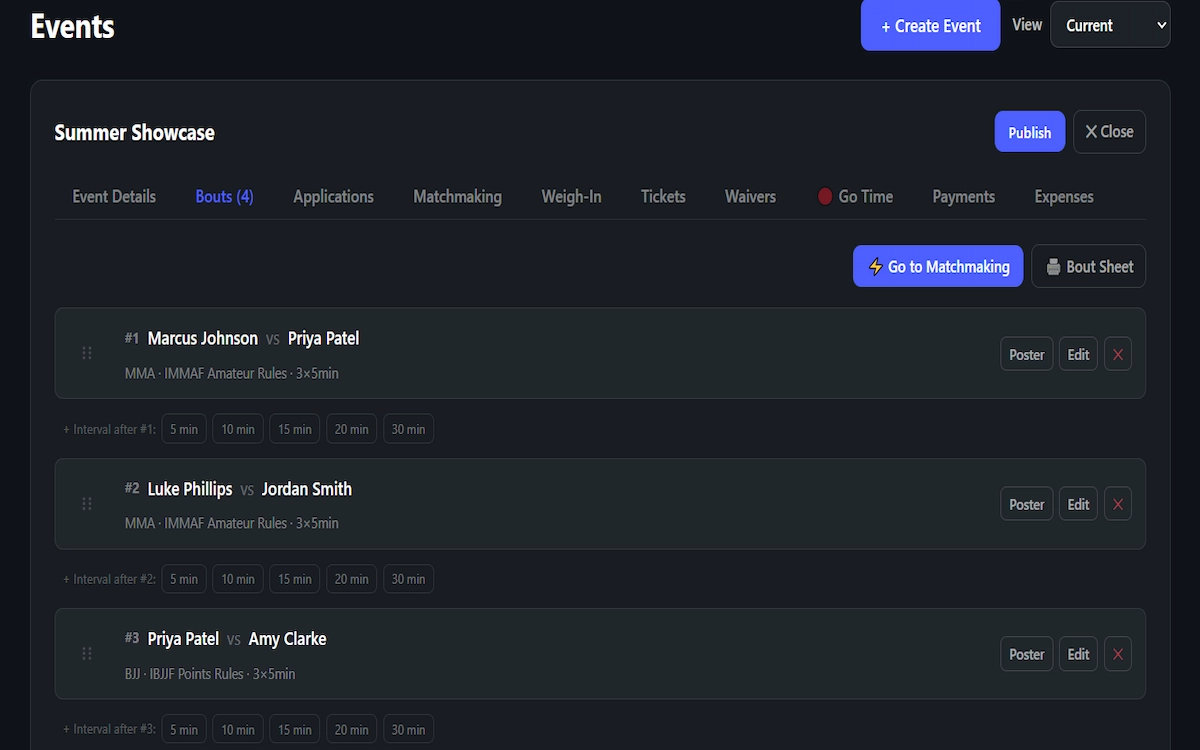This screenshot has width=1200, height=750.
Task: Add 5 min interval after bout #1
Action: pyautogui.click(x=184, y=429)
